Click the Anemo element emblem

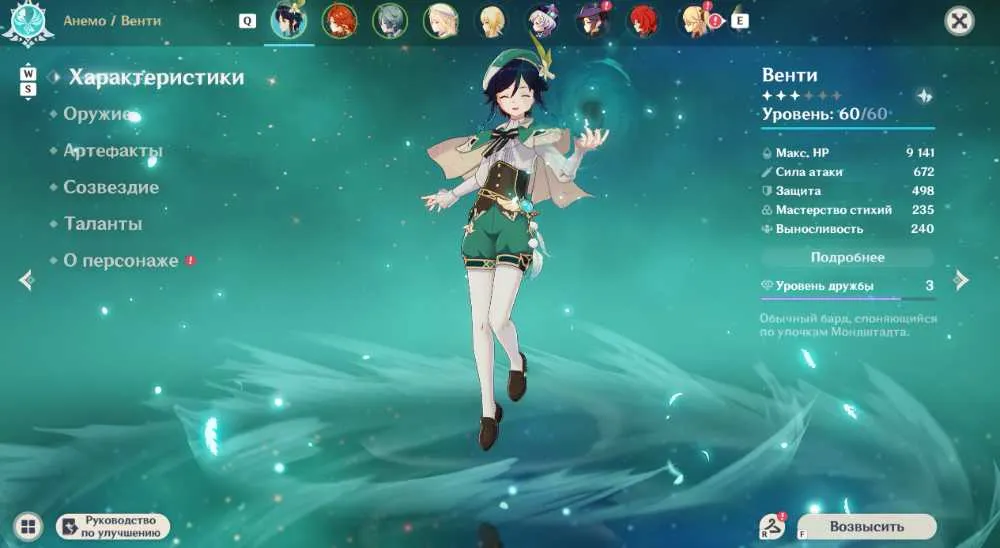coord(27,23)
